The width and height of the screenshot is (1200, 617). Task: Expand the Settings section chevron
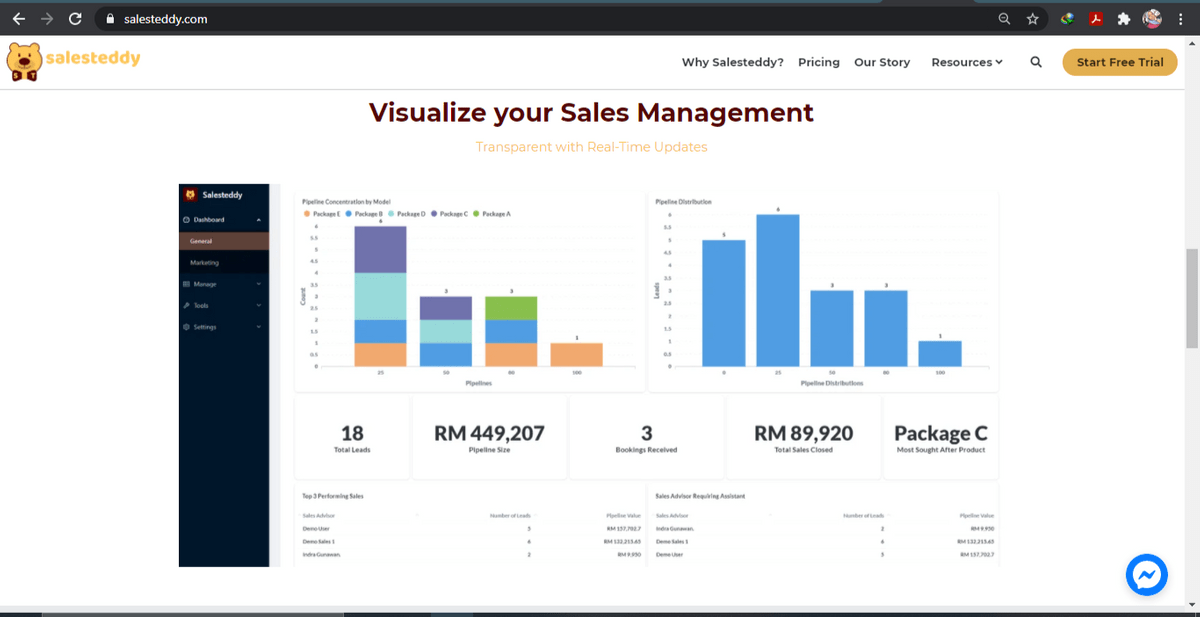[259, 327]
